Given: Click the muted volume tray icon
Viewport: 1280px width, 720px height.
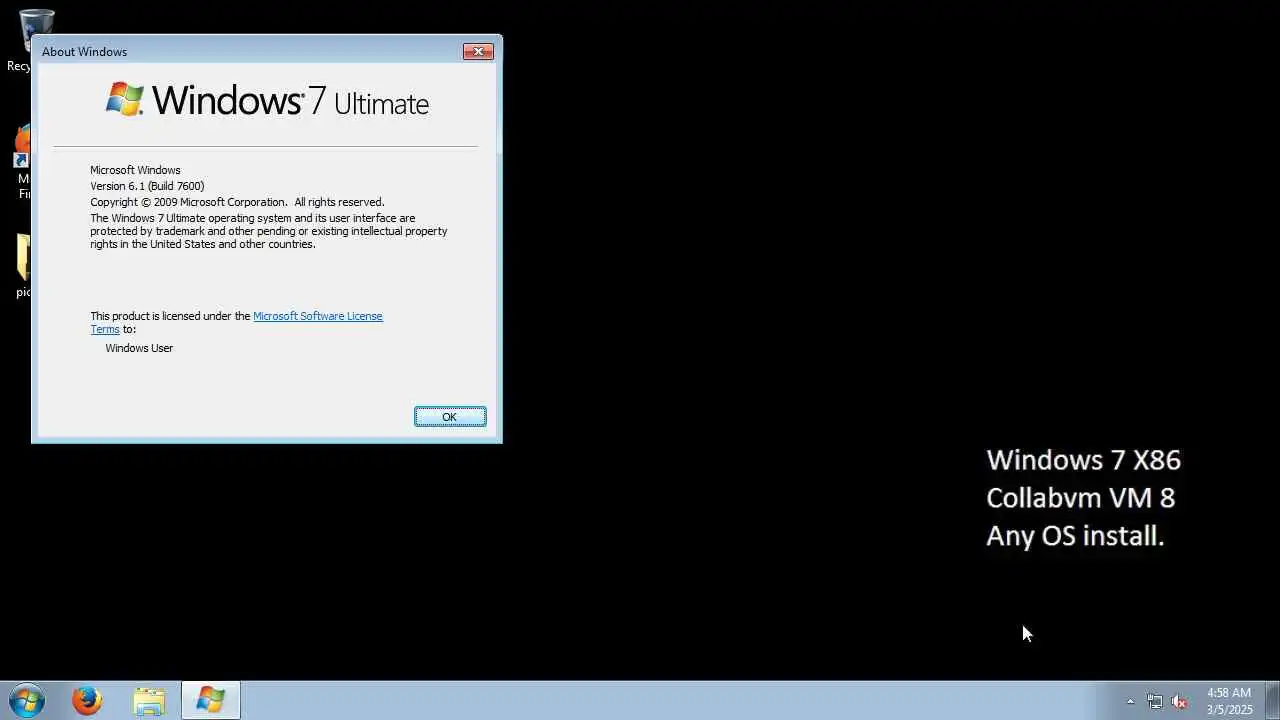Looking at the screenshot, I should pos(1179,702).
